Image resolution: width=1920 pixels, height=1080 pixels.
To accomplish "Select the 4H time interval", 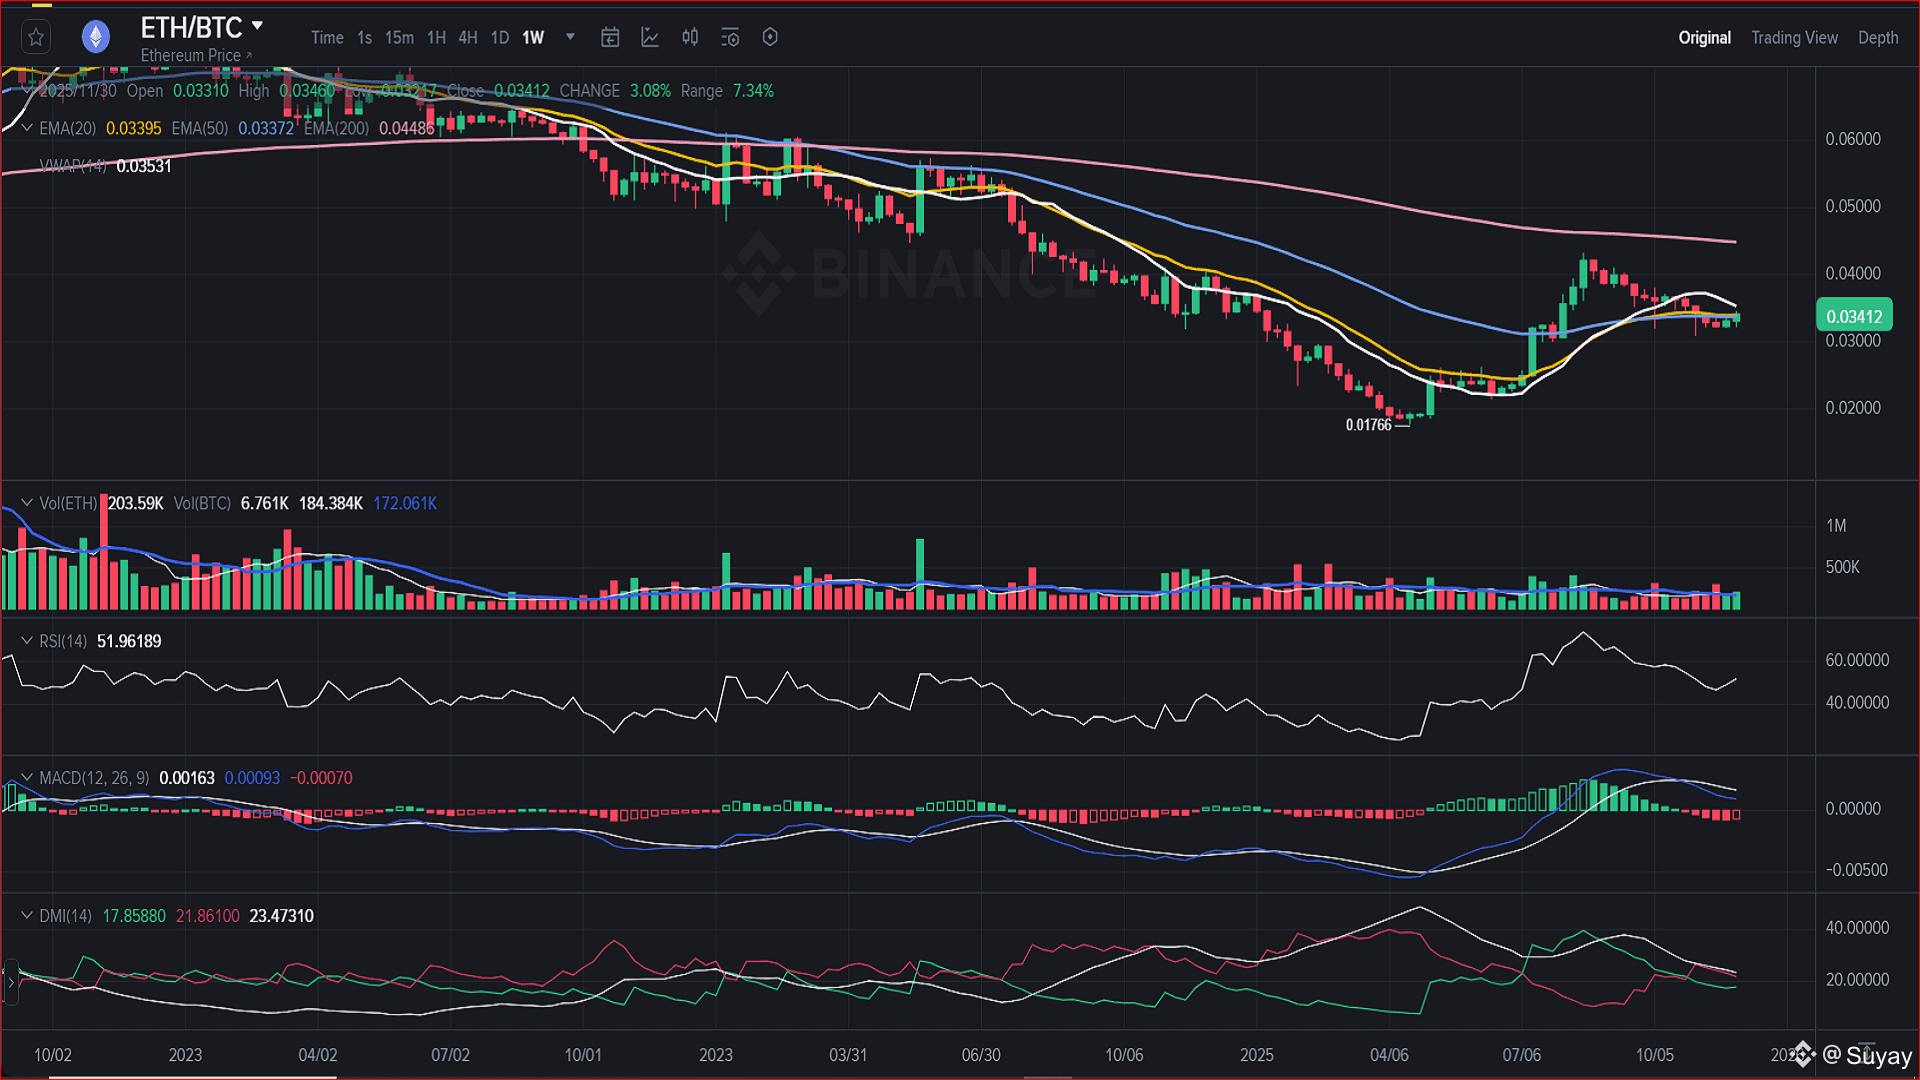I will pos(467,38).
